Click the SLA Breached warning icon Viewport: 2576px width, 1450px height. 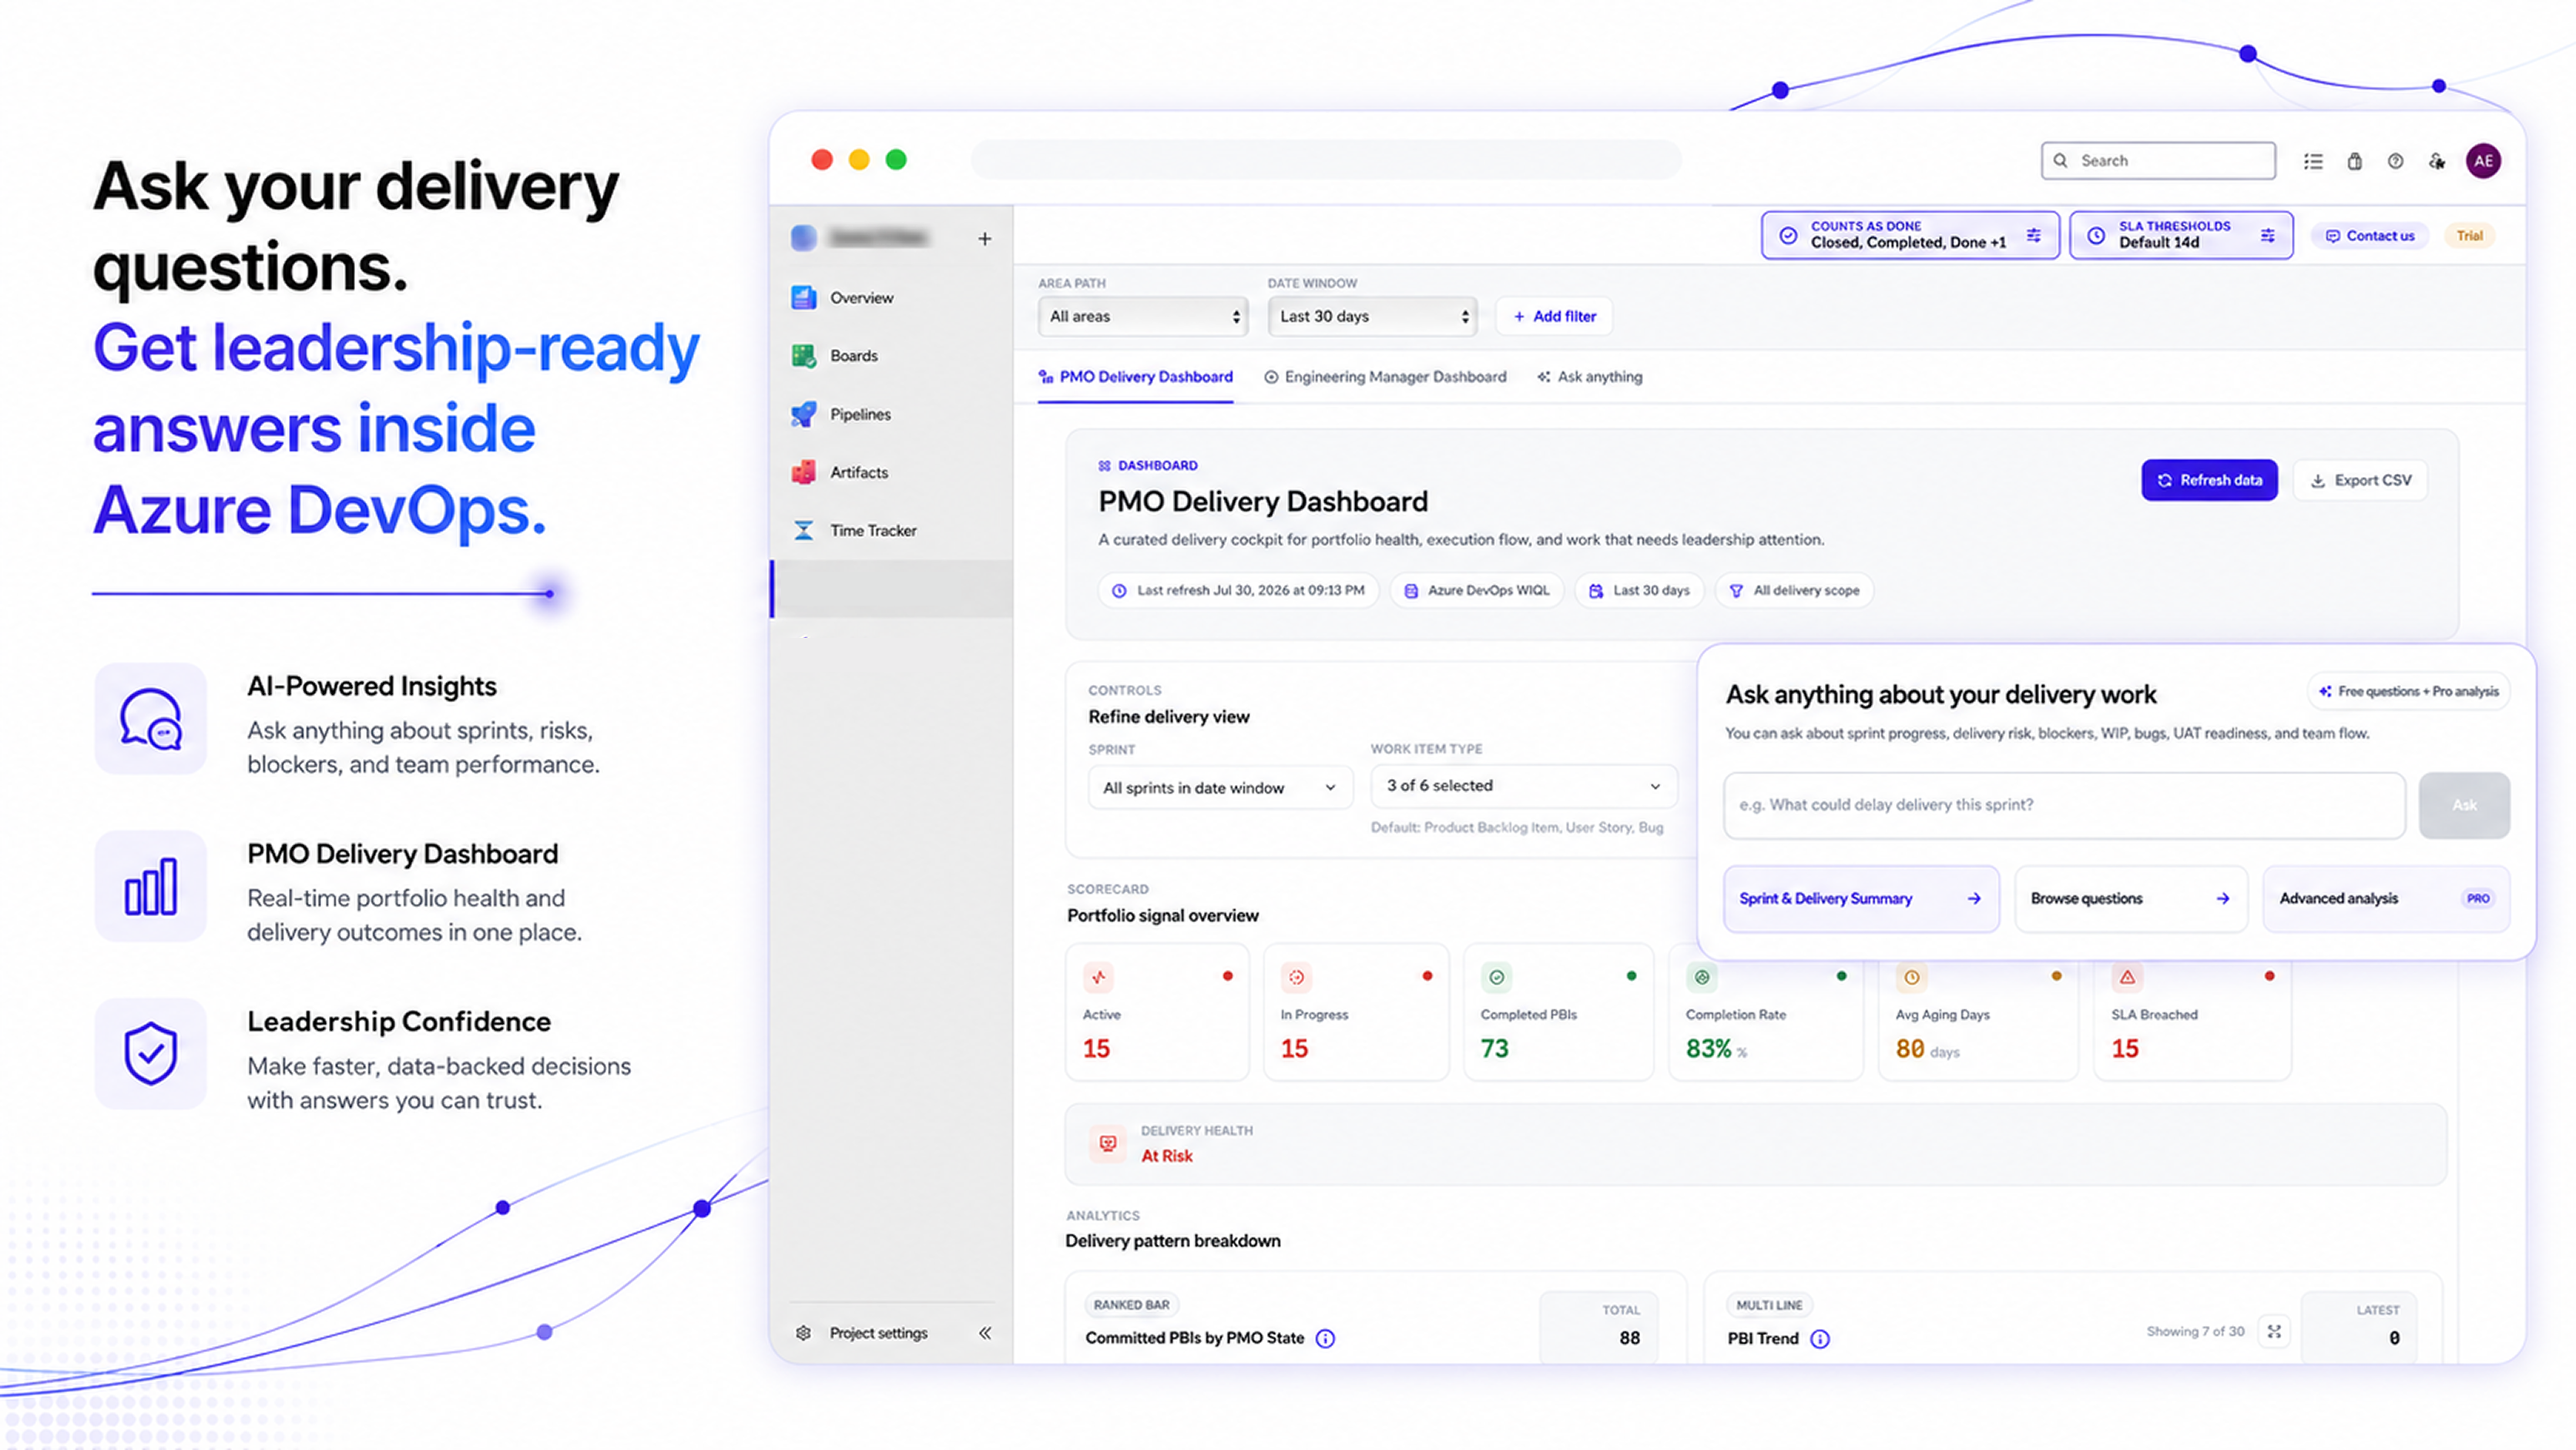pos(2127,977)
